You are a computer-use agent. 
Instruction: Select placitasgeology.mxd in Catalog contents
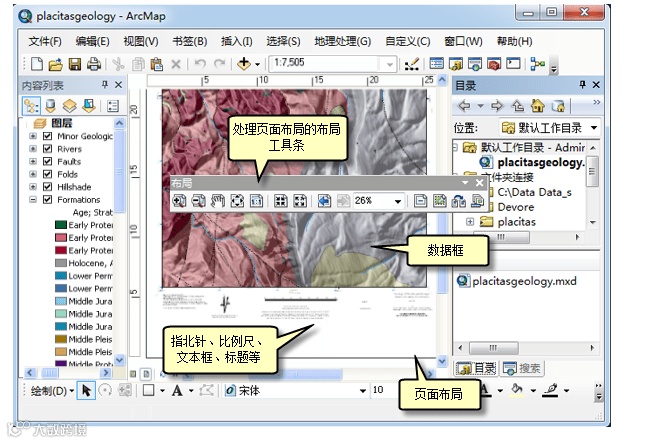(517, 281)
